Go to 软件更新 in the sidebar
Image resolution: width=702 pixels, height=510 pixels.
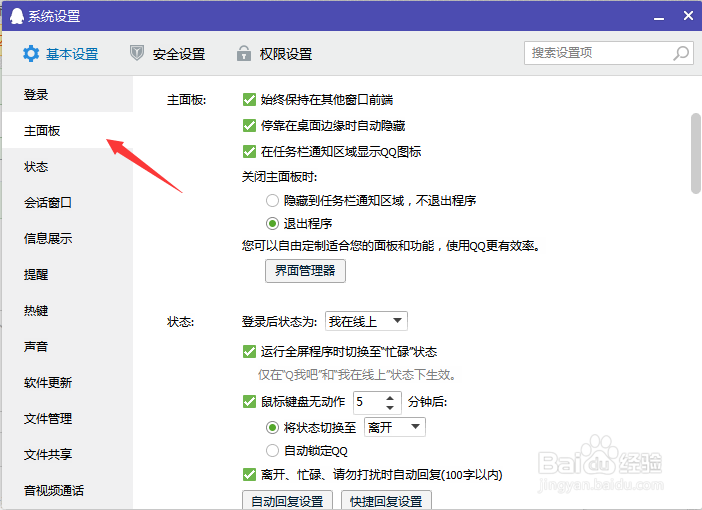point(68,382)
